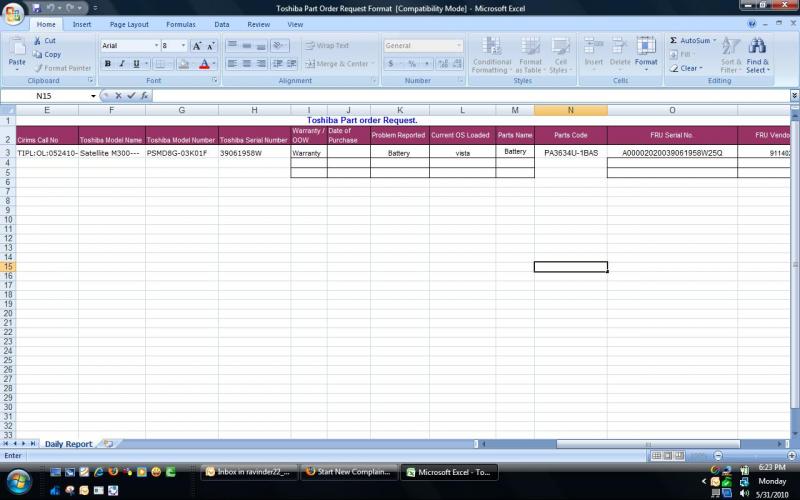Open the Formulas tab

(181, 24)
